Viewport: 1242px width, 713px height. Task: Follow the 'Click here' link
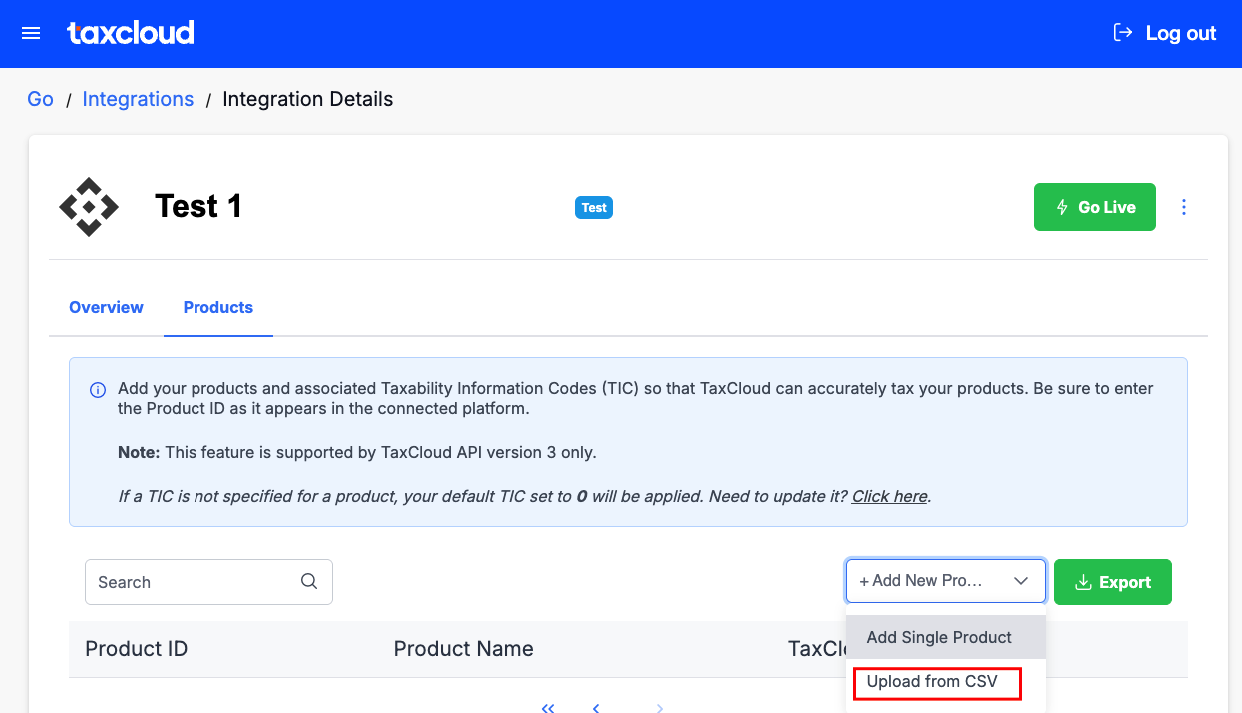pos(889,496)
